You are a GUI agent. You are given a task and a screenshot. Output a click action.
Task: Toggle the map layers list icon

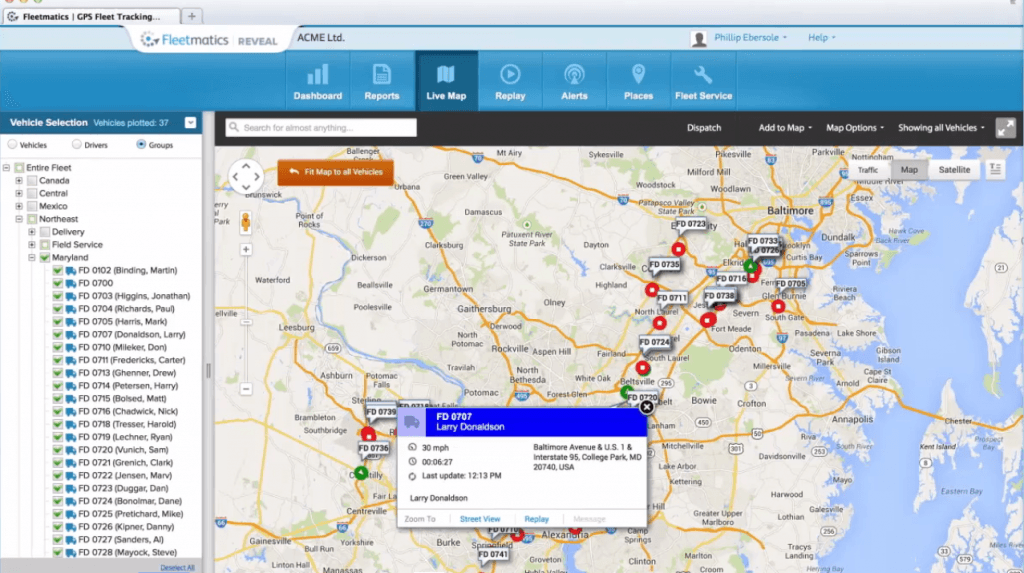995,169
